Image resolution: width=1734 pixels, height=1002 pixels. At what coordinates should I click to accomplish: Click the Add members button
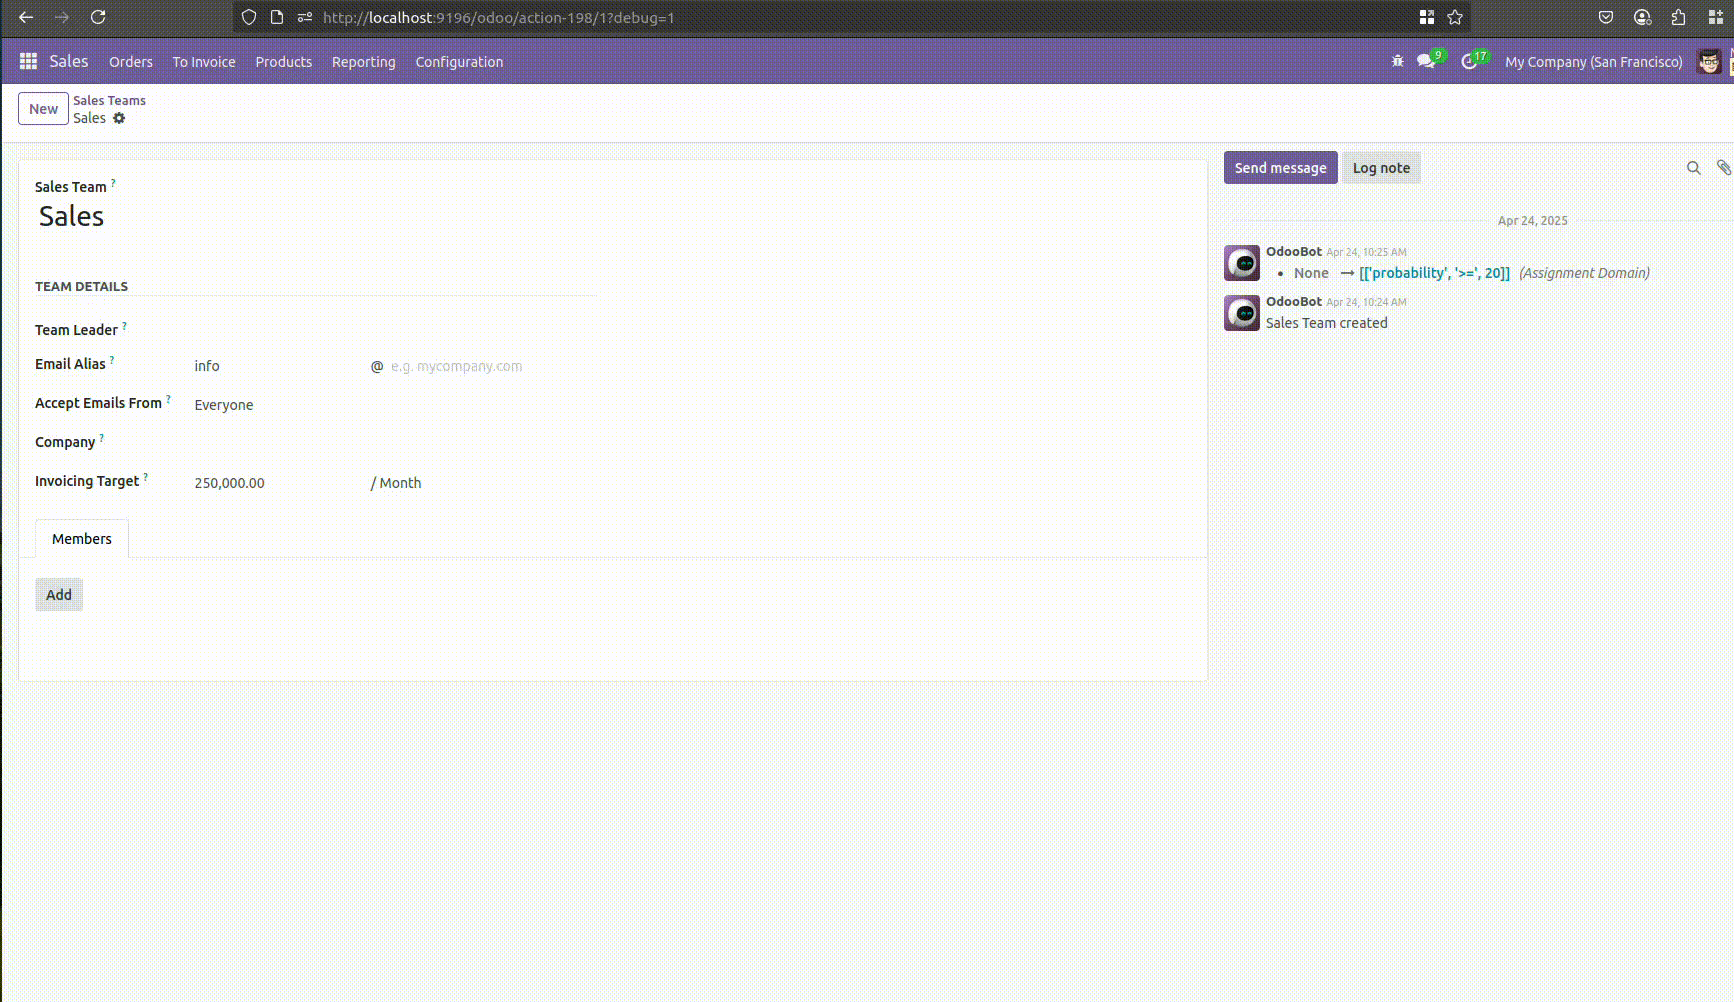59,595
